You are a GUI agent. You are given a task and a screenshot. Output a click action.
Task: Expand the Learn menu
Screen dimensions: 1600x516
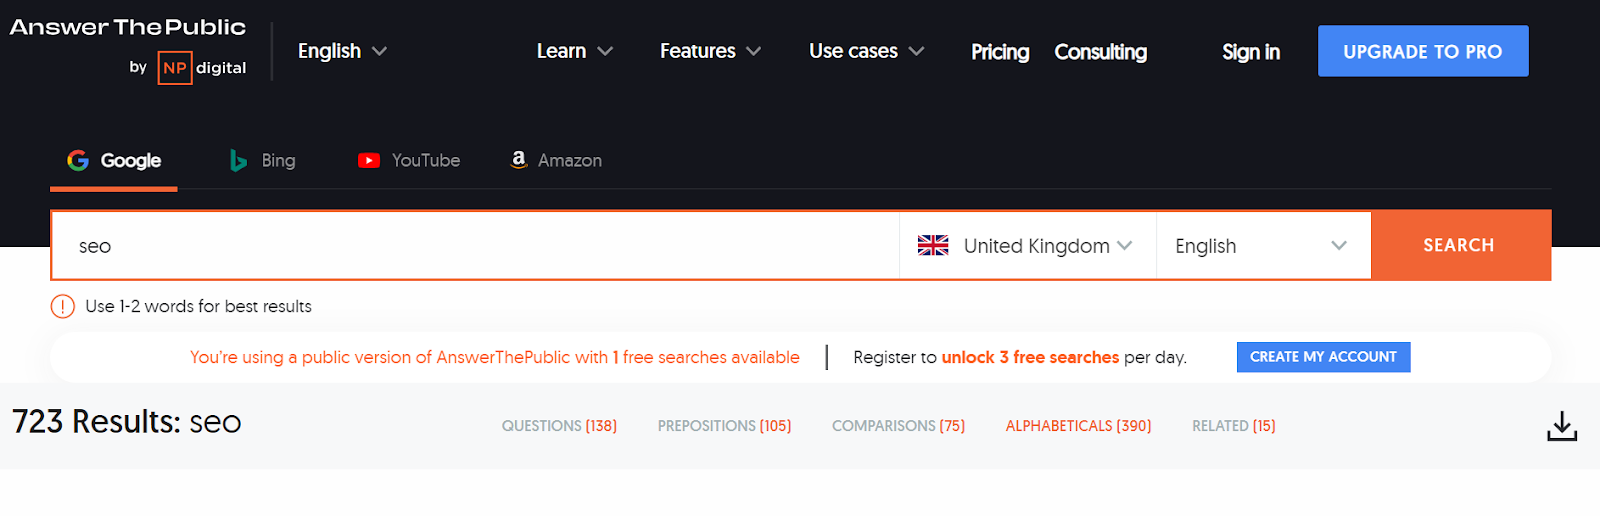coord(575,51)
